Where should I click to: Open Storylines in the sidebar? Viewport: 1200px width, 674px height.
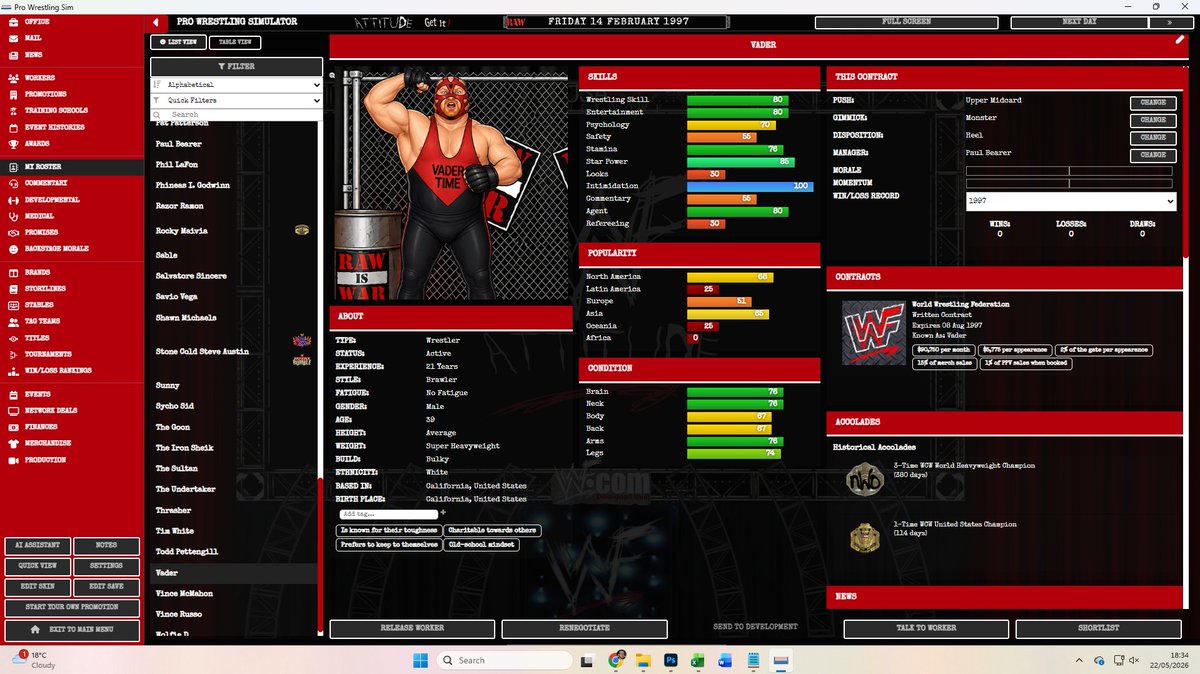pos(44,289)
